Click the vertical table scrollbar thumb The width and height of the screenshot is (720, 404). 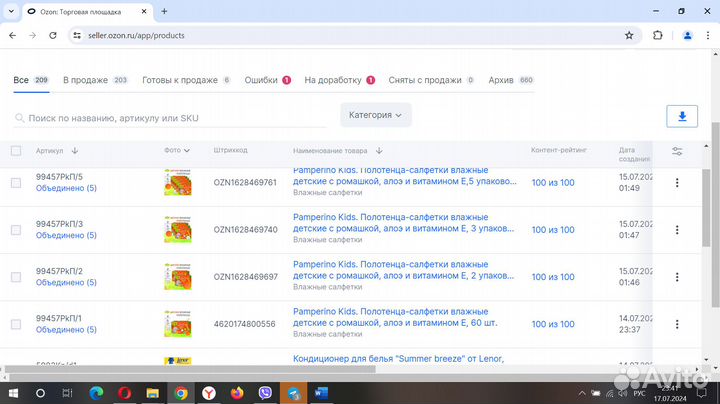coord(706,208)
